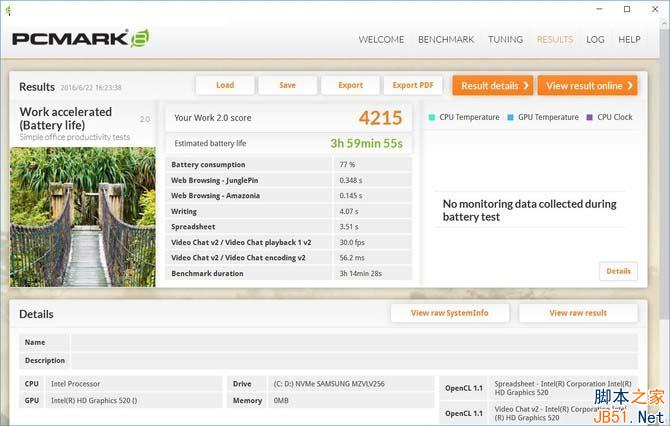670x426 pixels.
Task: Click the Description input field
Action: tap(354, 361)
